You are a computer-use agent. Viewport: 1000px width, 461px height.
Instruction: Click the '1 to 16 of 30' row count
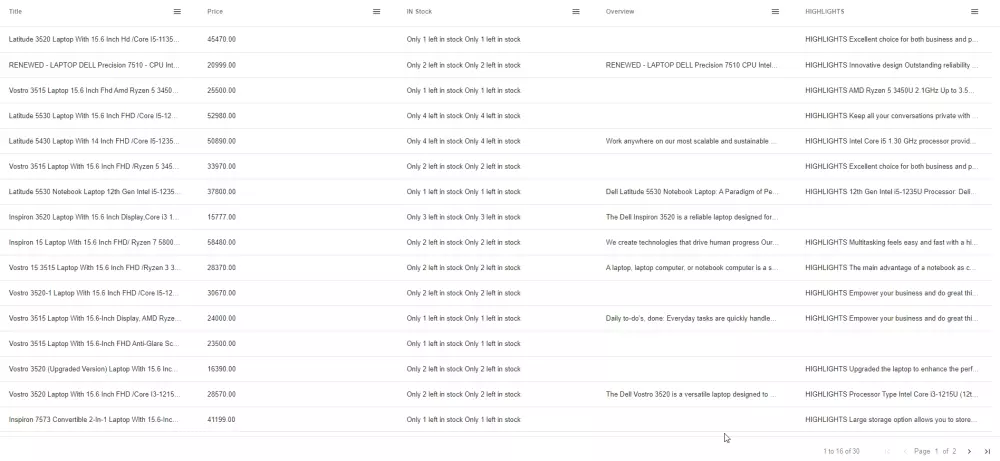point(841,451)
